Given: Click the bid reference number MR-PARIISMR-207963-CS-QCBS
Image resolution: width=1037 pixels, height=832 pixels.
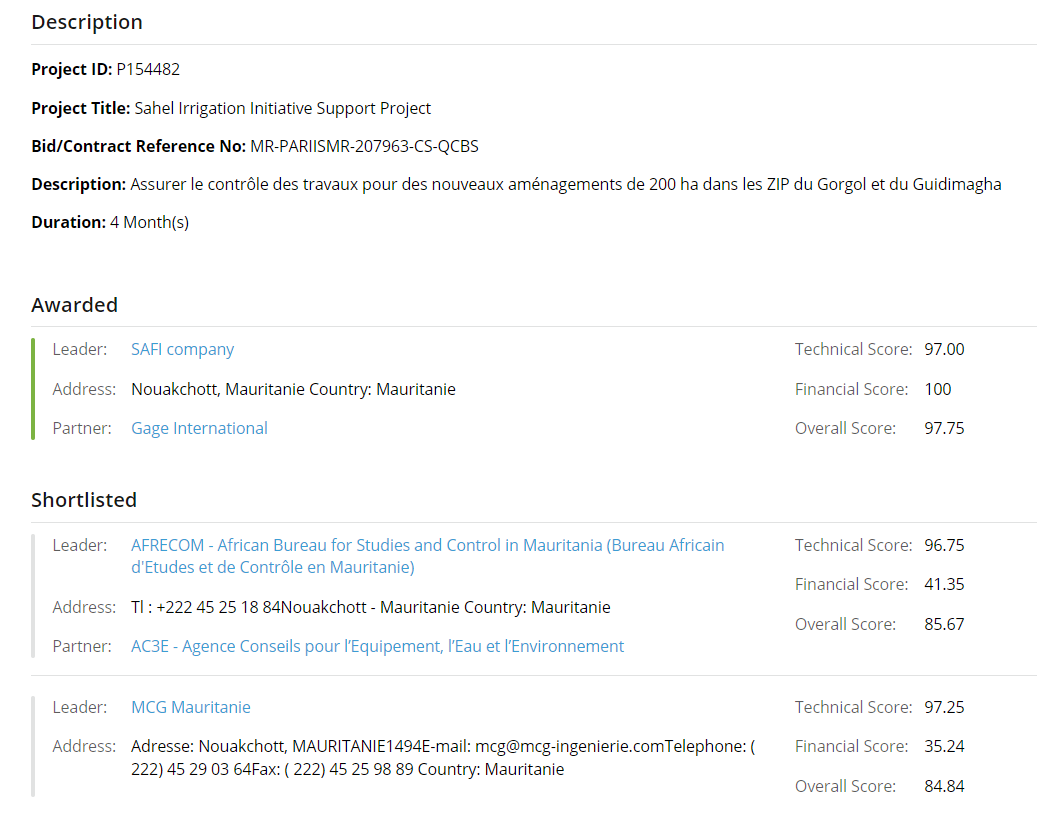Looking at the screenshot, I should click(x=364, y=146).
